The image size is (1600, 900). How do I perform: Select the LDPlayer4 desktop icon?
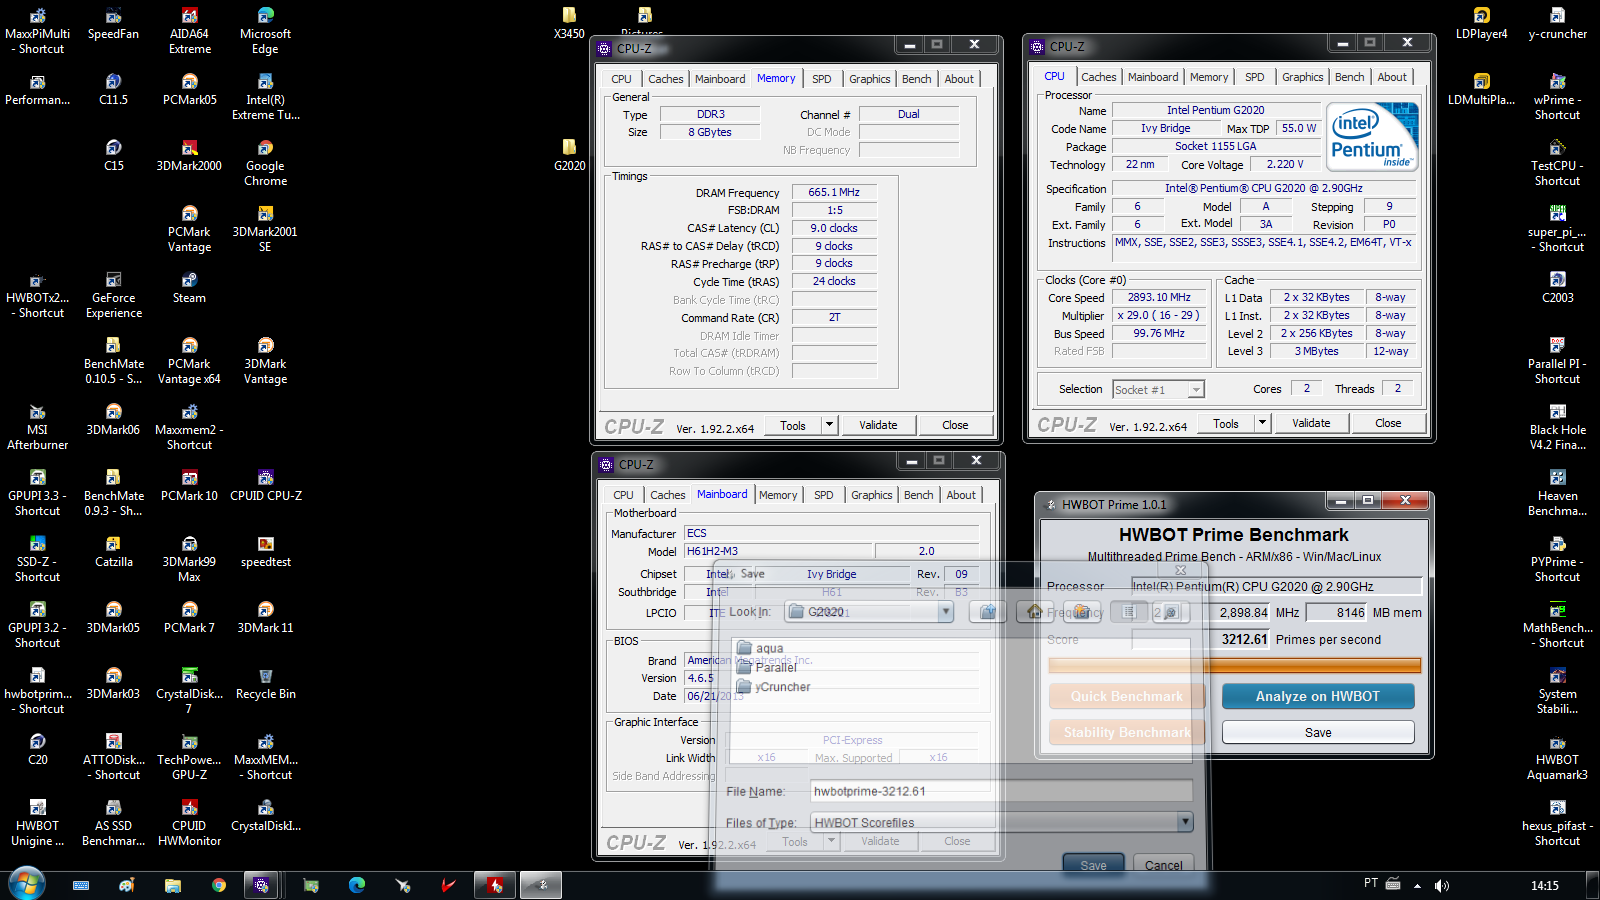tap(1481, 24)
